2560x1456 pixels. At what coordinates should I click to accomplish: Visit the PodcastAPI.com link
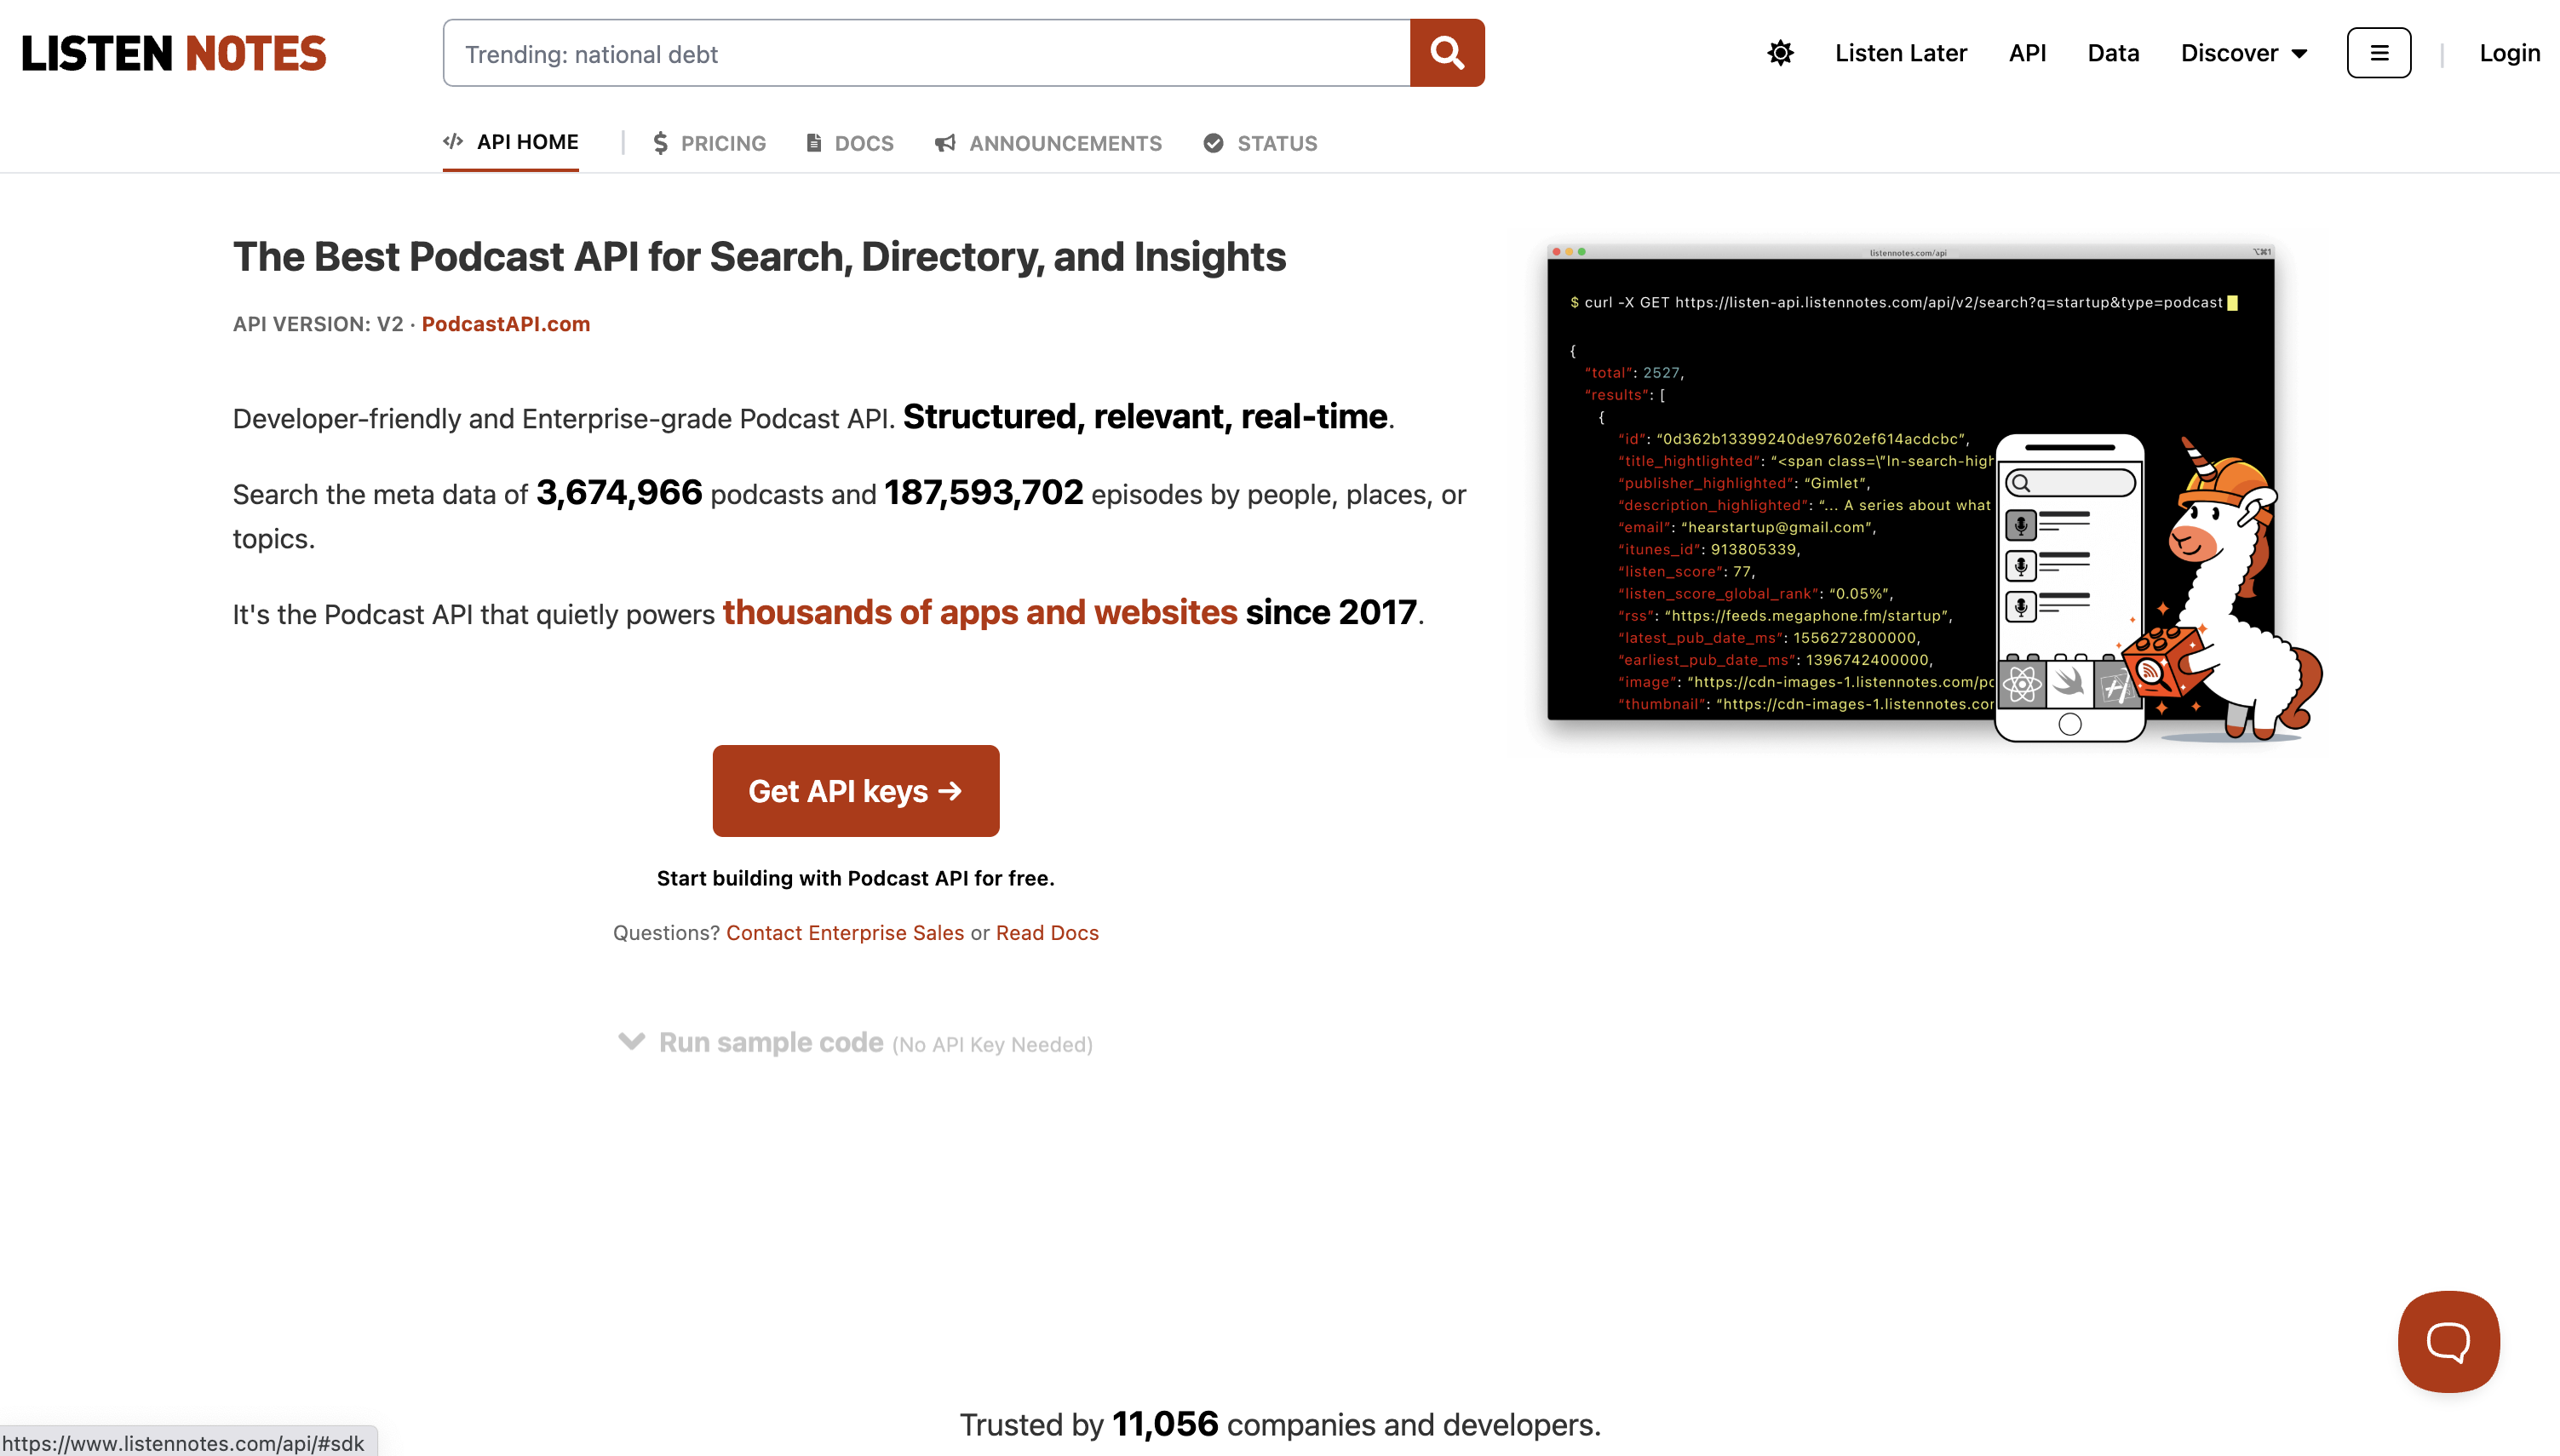(x=505, y=324)
